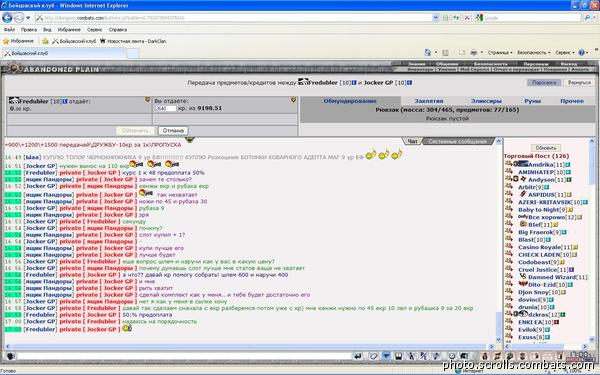Click the credits amount input field
The image size is (600, 375).
point(166,108)
